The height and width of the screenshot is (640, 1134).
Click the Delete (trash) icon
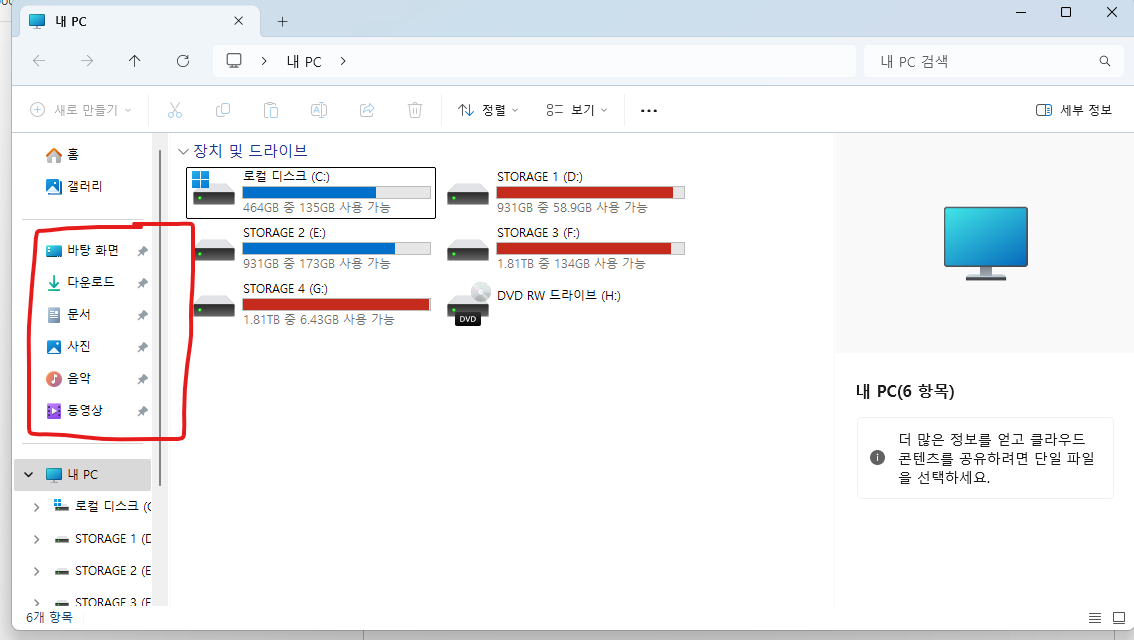(x=415, y=110)
